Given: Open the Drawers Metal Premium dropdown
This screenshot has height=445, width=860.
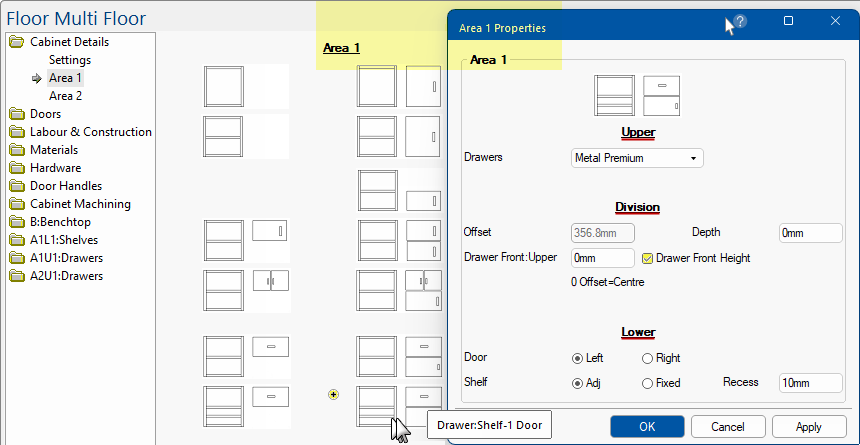Looking at the screenshot, I should tap(637, 158).
